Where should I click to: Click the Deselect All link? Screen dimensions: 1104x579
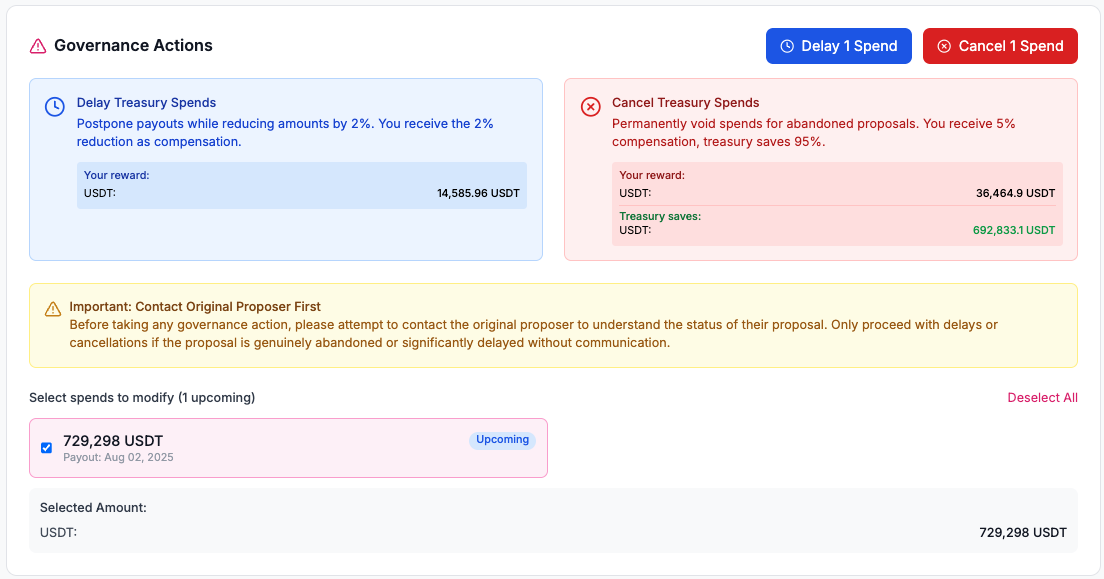1042,398
